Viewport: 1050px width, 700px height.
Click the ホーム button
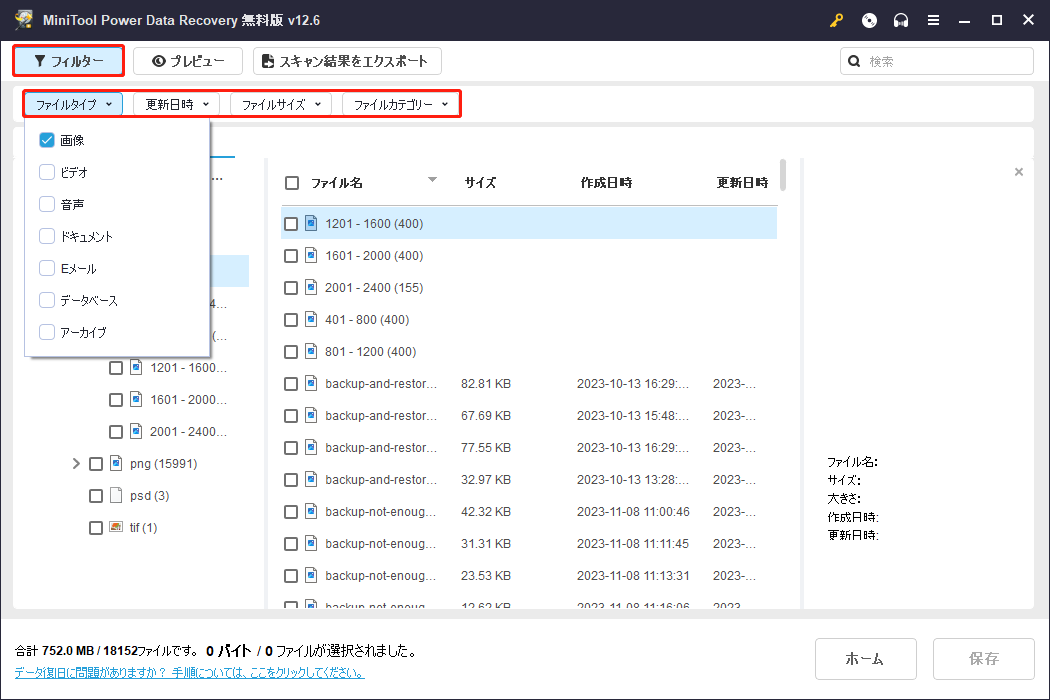[865, 658]
